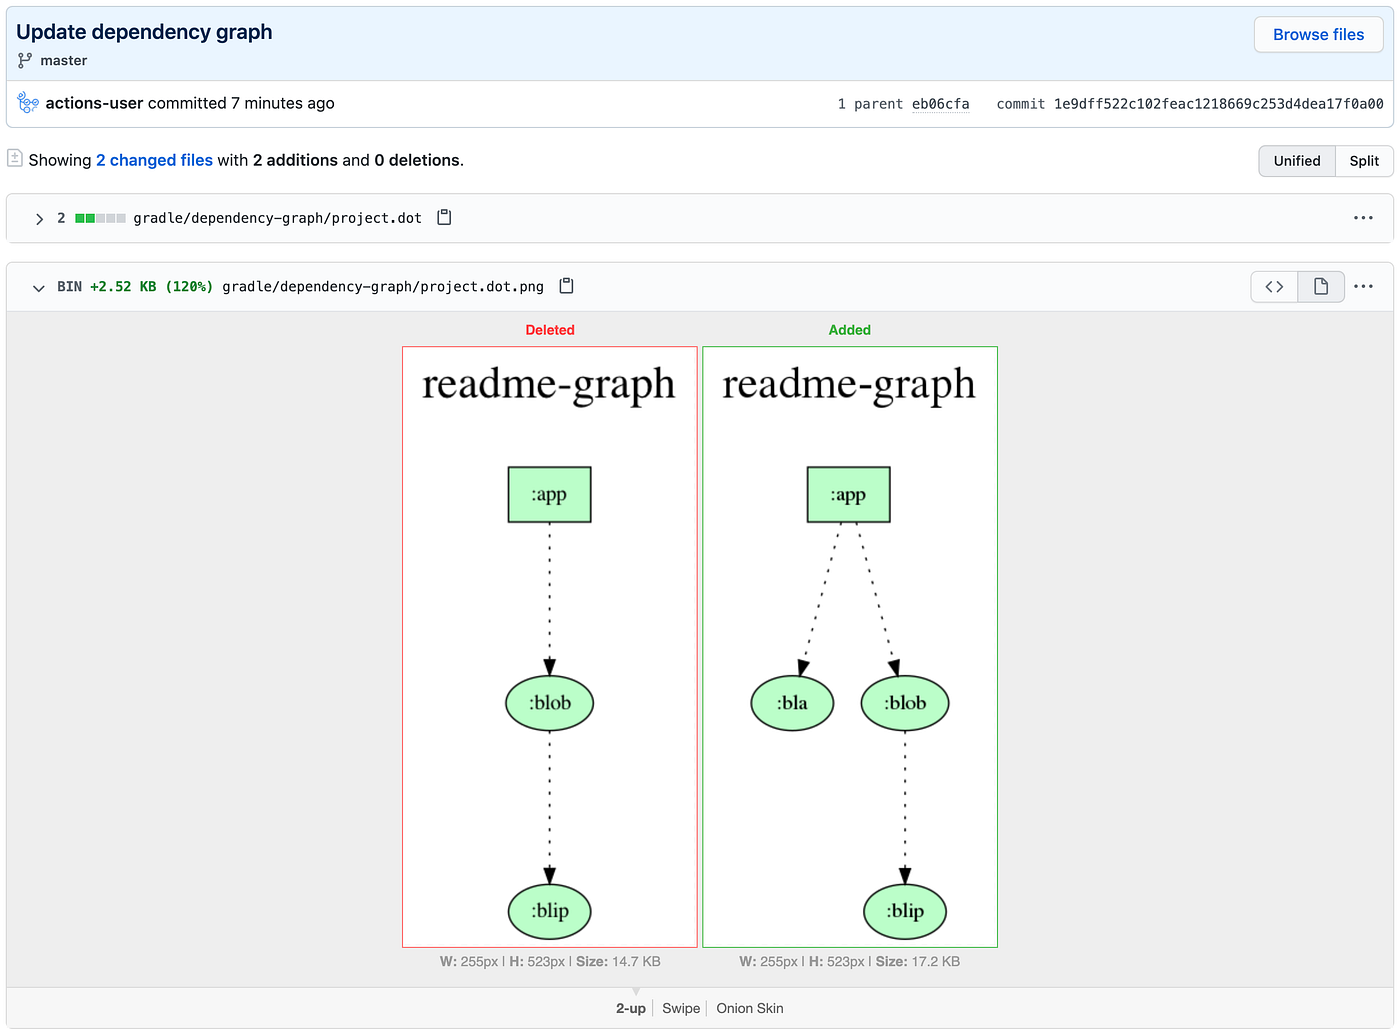
Task: Switch to Split diff view
Action: click(1363, 160)
